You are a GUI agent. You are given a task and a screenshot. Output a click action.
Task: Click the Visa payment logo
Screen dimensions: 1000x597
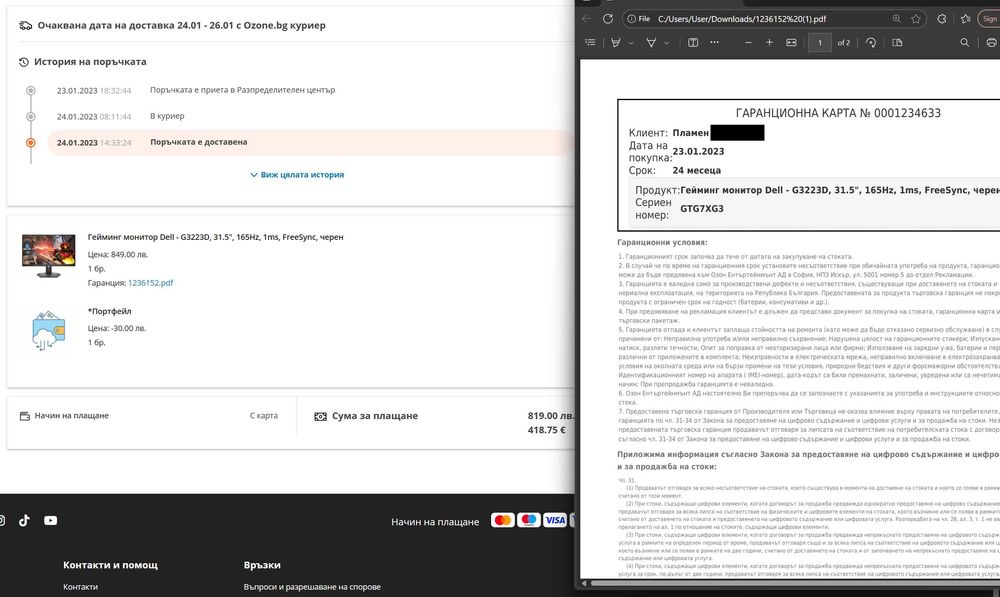tap(555, 520)
